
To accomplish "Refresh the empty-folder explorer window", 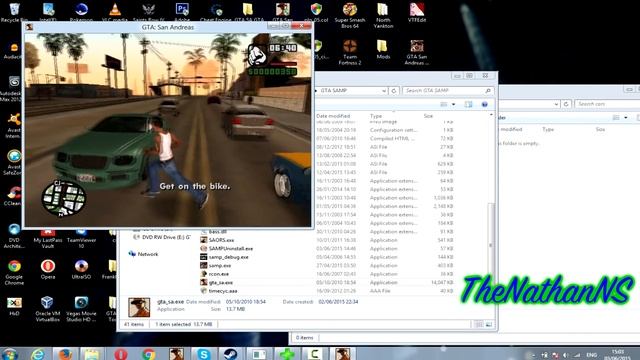I will [566, 104].
